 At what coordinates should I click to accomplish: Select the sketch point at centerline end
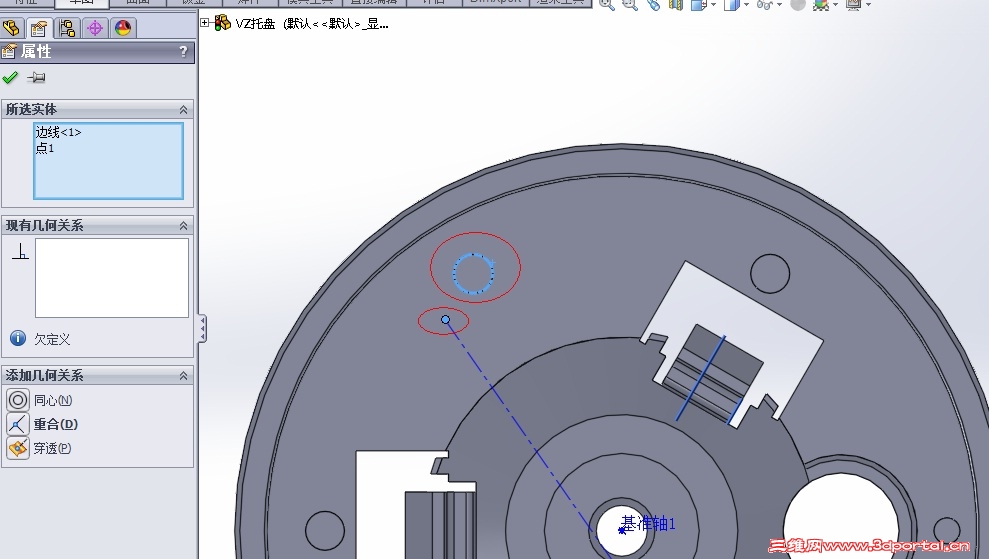[445, 320]
